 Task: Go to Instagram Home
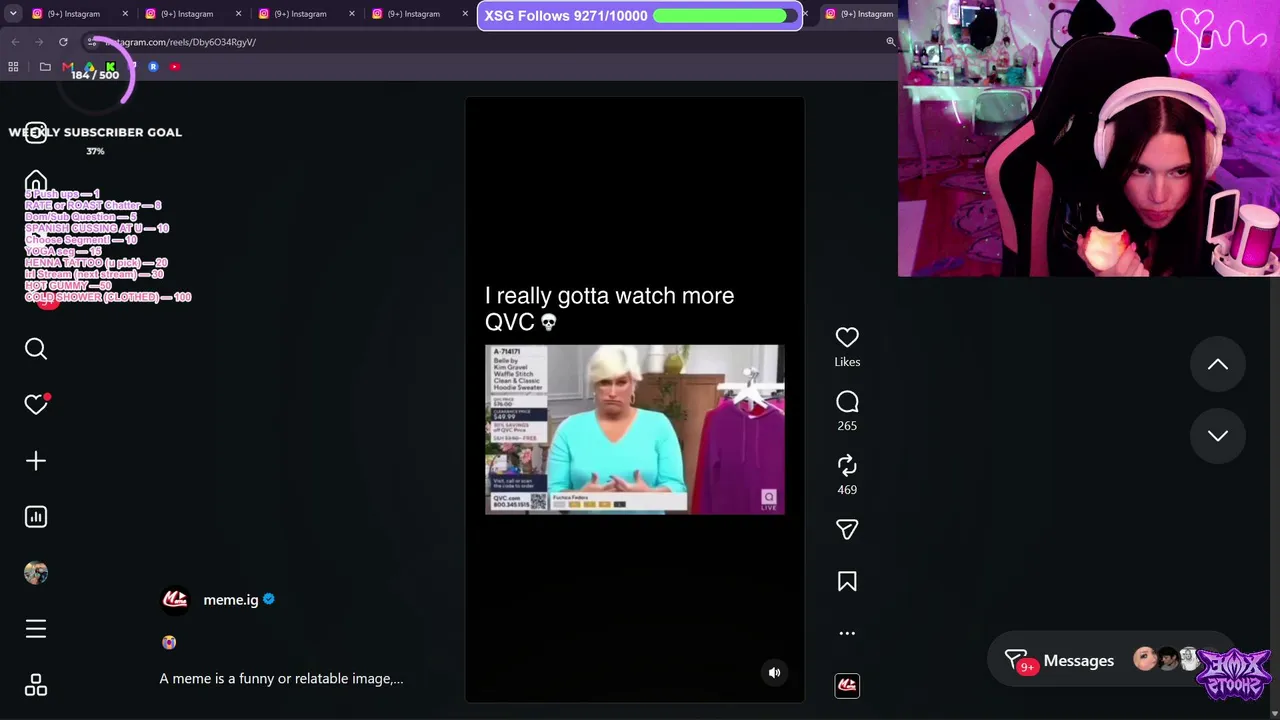(36, 182)
